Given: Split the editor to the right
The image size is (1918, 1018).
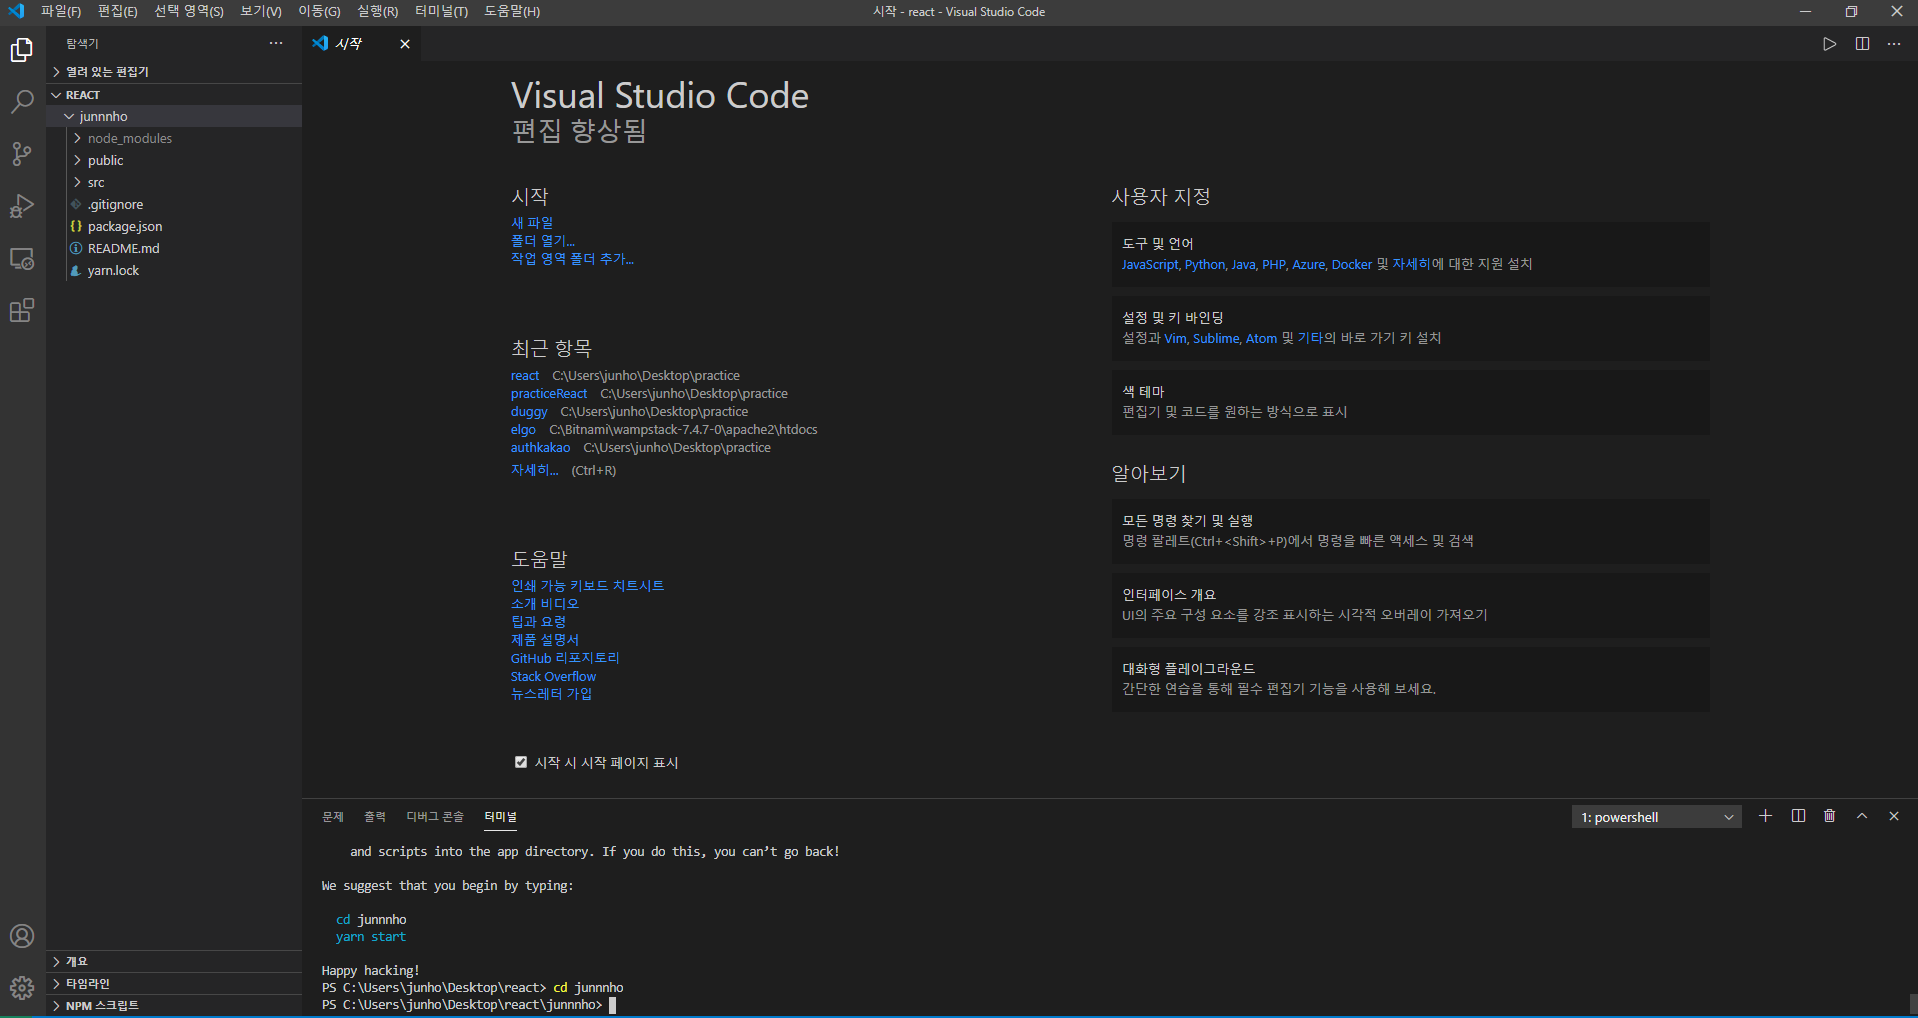Looking at the screenshot, I should click(1862, 44).
